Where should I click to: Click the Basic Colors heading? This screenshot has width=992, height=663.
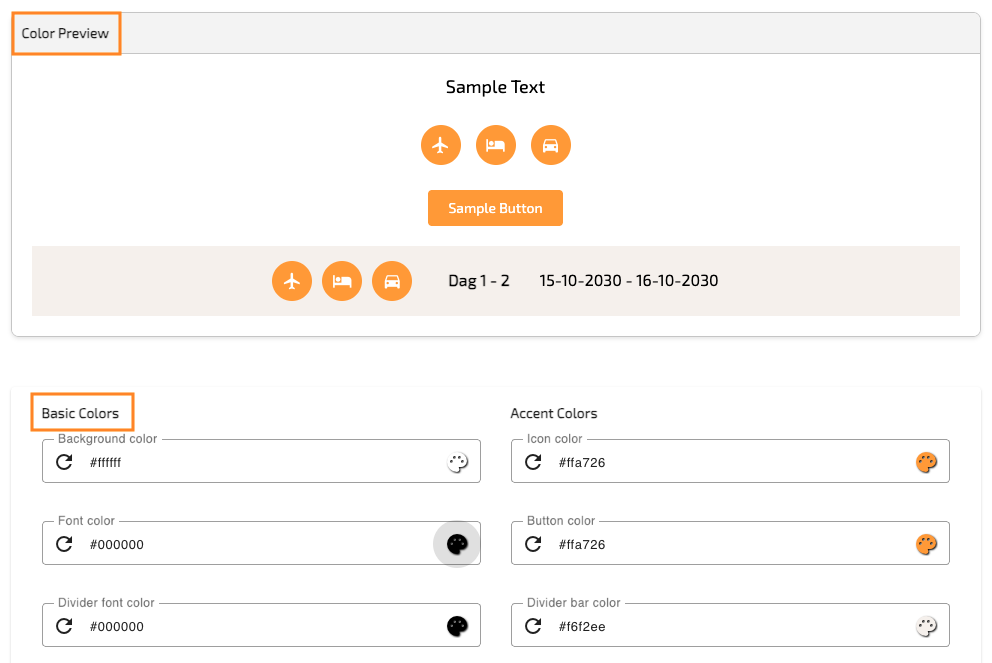[80, 413]
